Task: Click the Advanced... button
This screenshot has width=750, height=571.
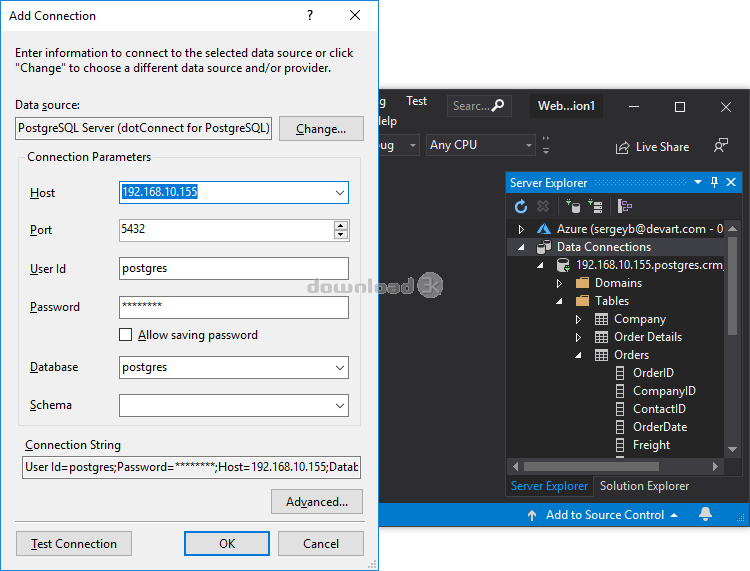Action: click(317, 502)
